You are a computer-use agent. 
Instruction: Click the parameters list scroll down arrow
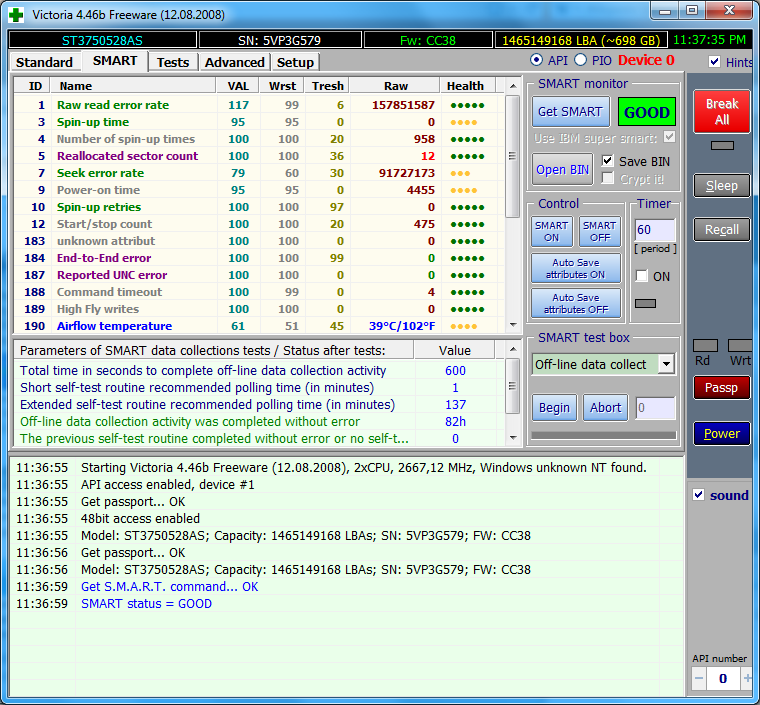[513, 438]
